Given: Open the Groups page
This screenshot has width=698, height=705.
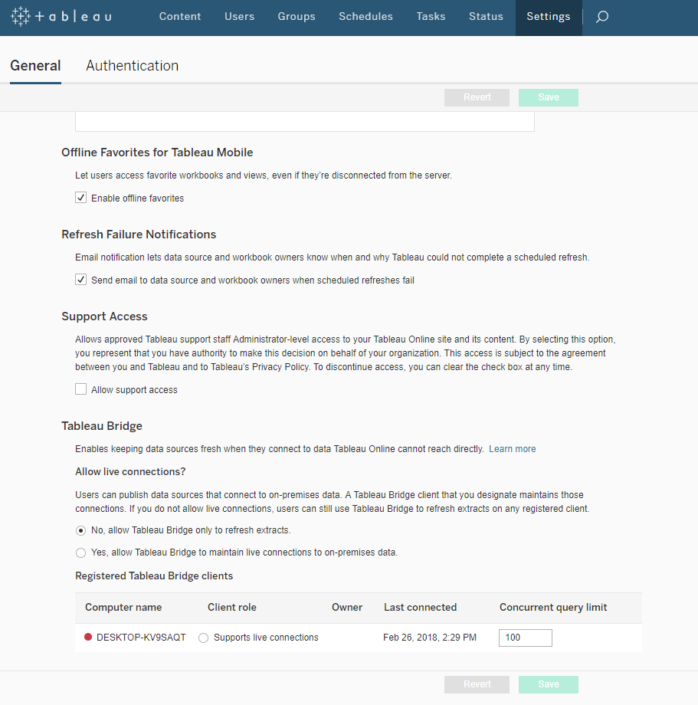Looking at the screenshot, I should click(x=296, y=17).
